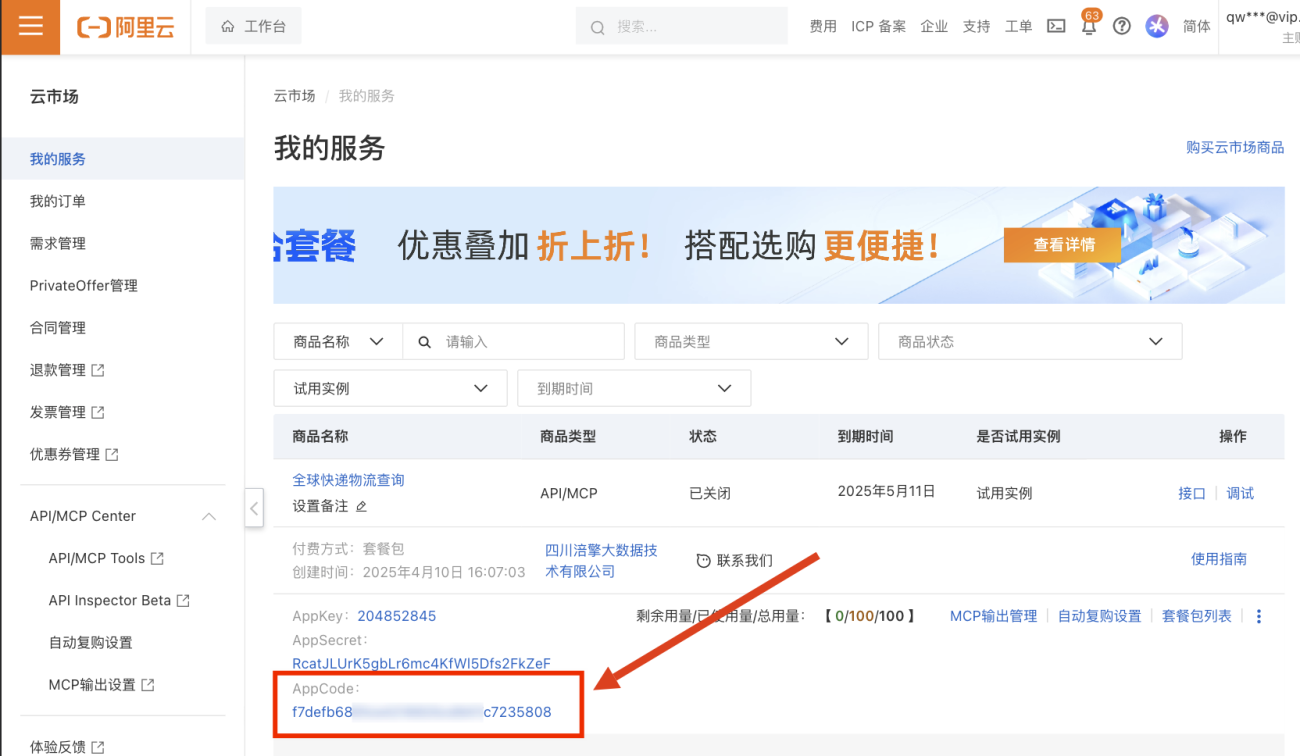Collapse the sidebar with the arrow handle

click(254, 508)
